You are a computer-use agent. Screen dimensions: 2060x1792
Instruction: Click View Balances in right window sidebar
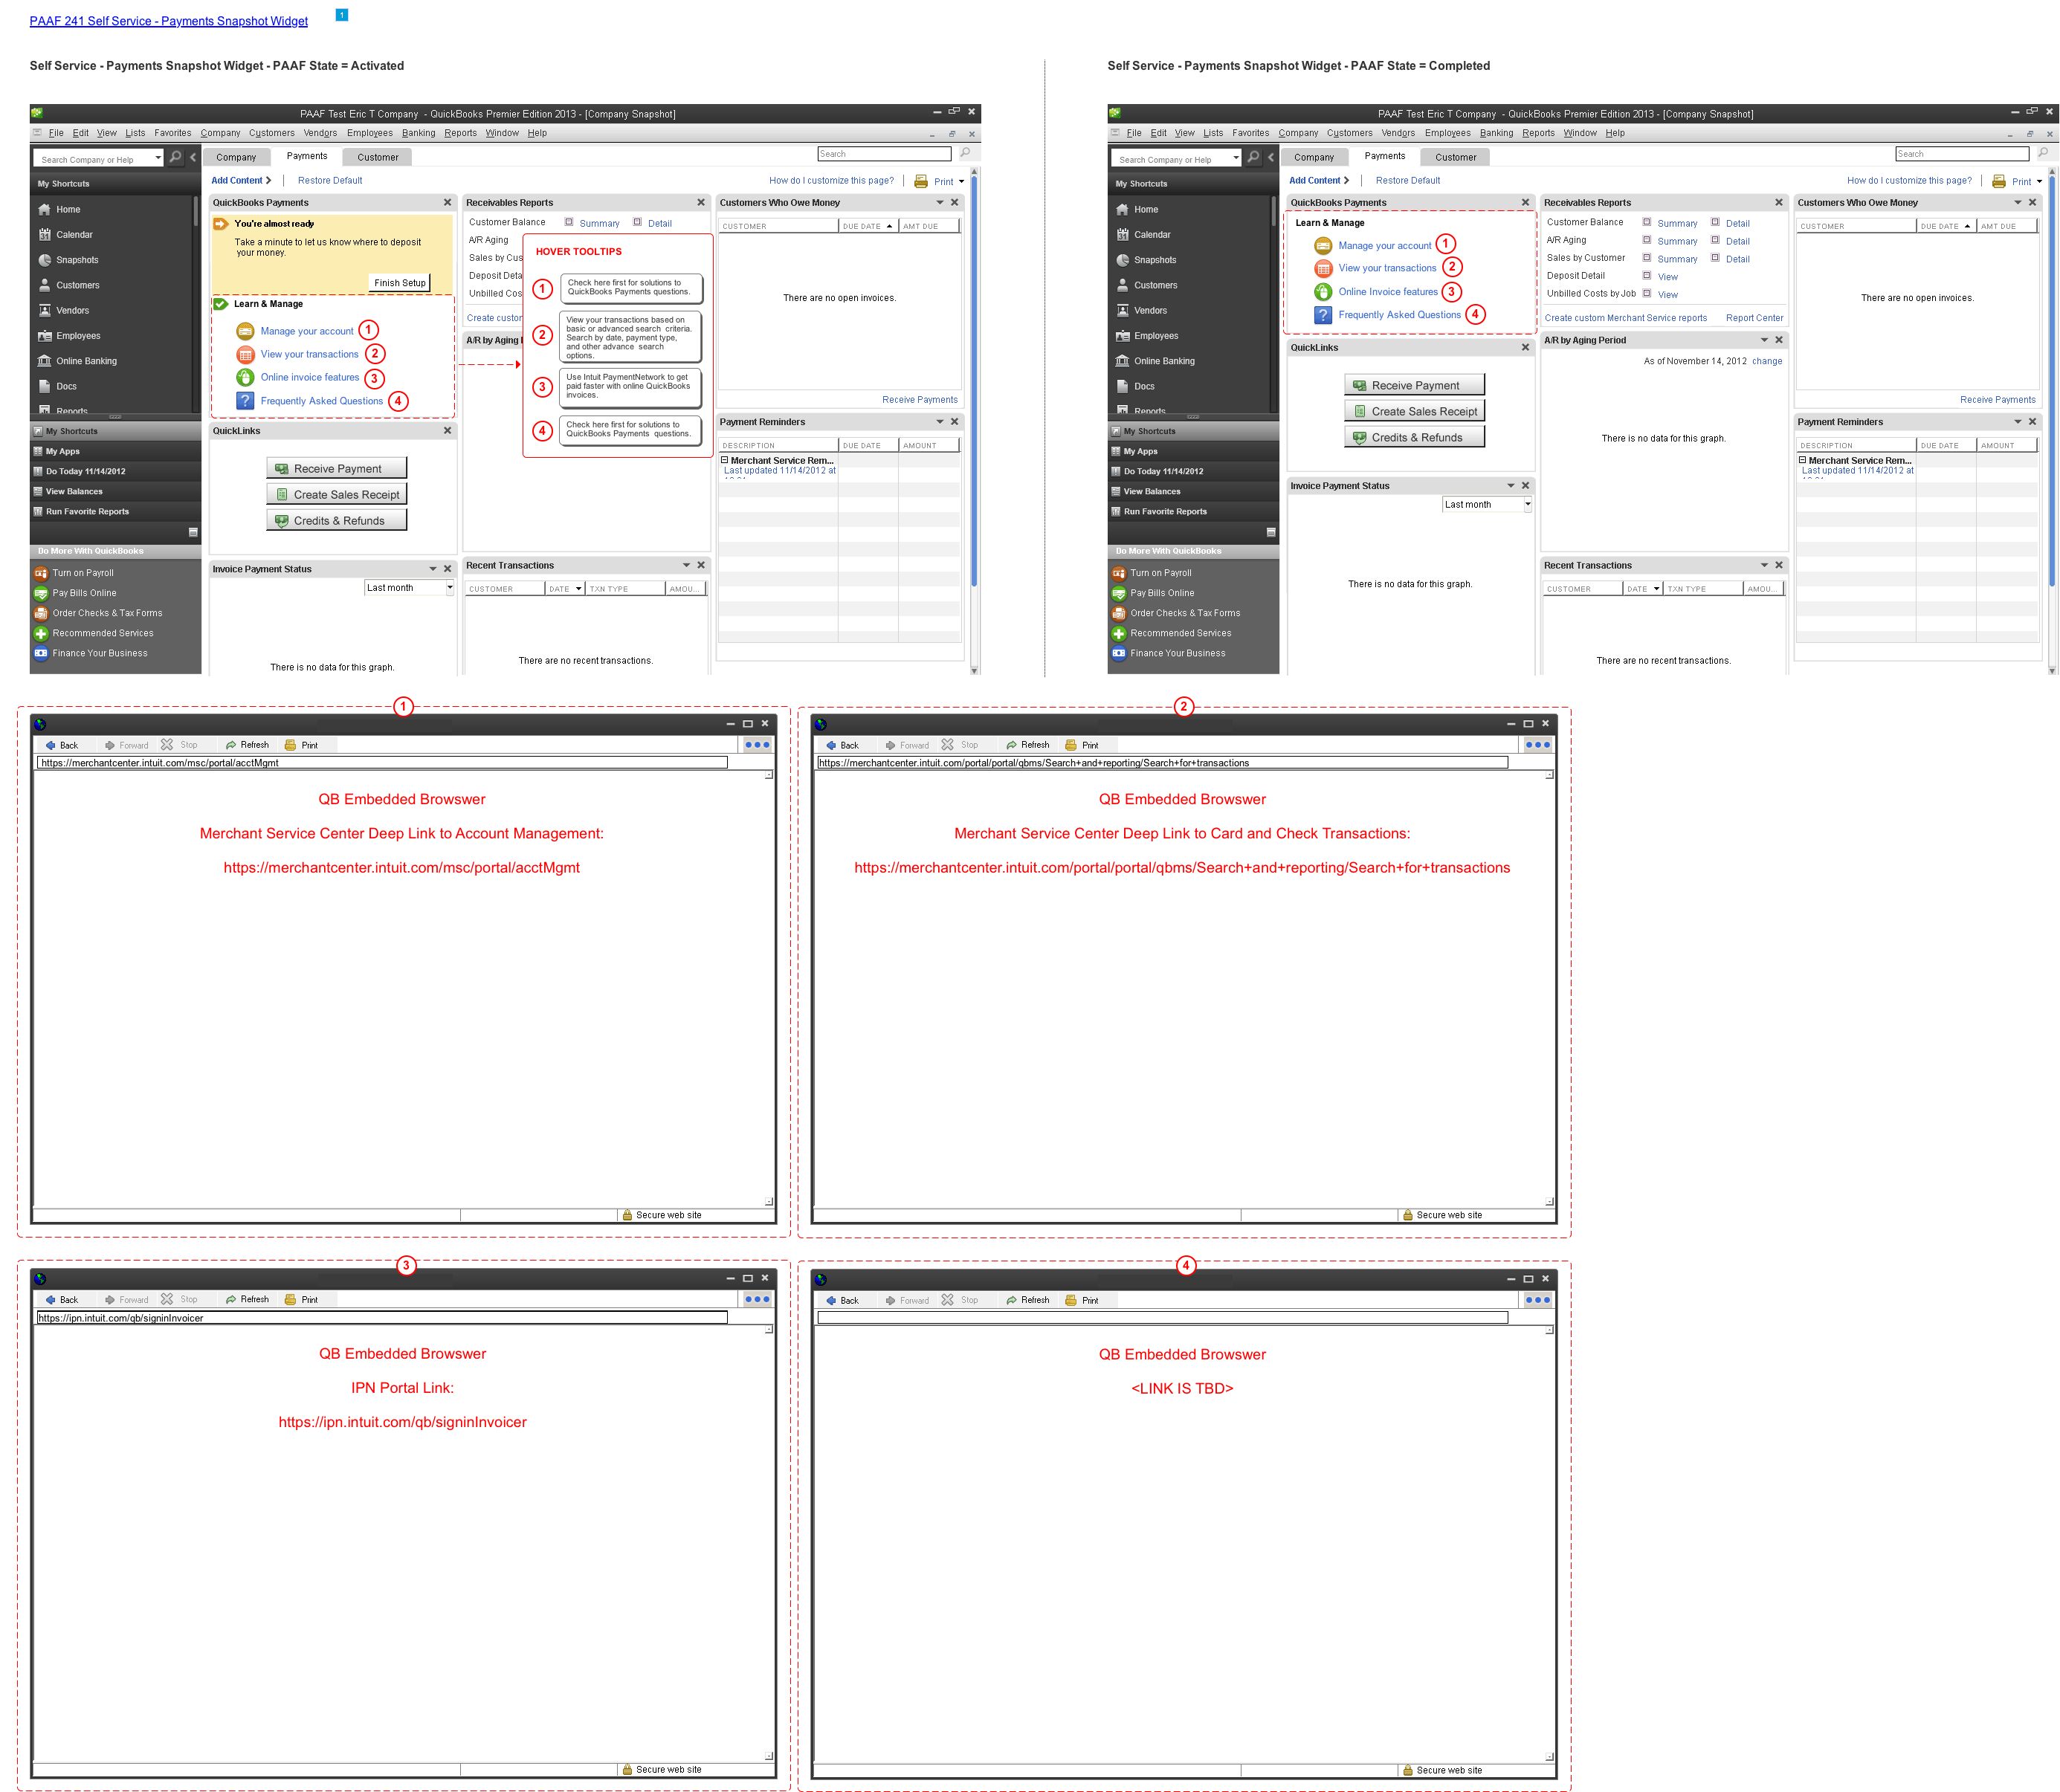tap(1151, 492)
